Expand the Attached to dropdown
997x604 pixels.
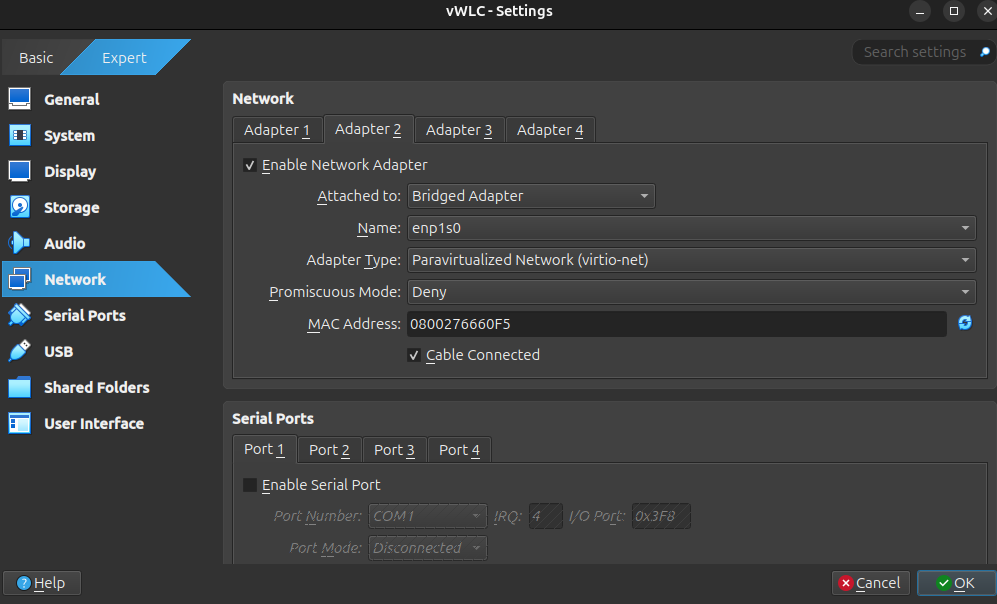531,196
